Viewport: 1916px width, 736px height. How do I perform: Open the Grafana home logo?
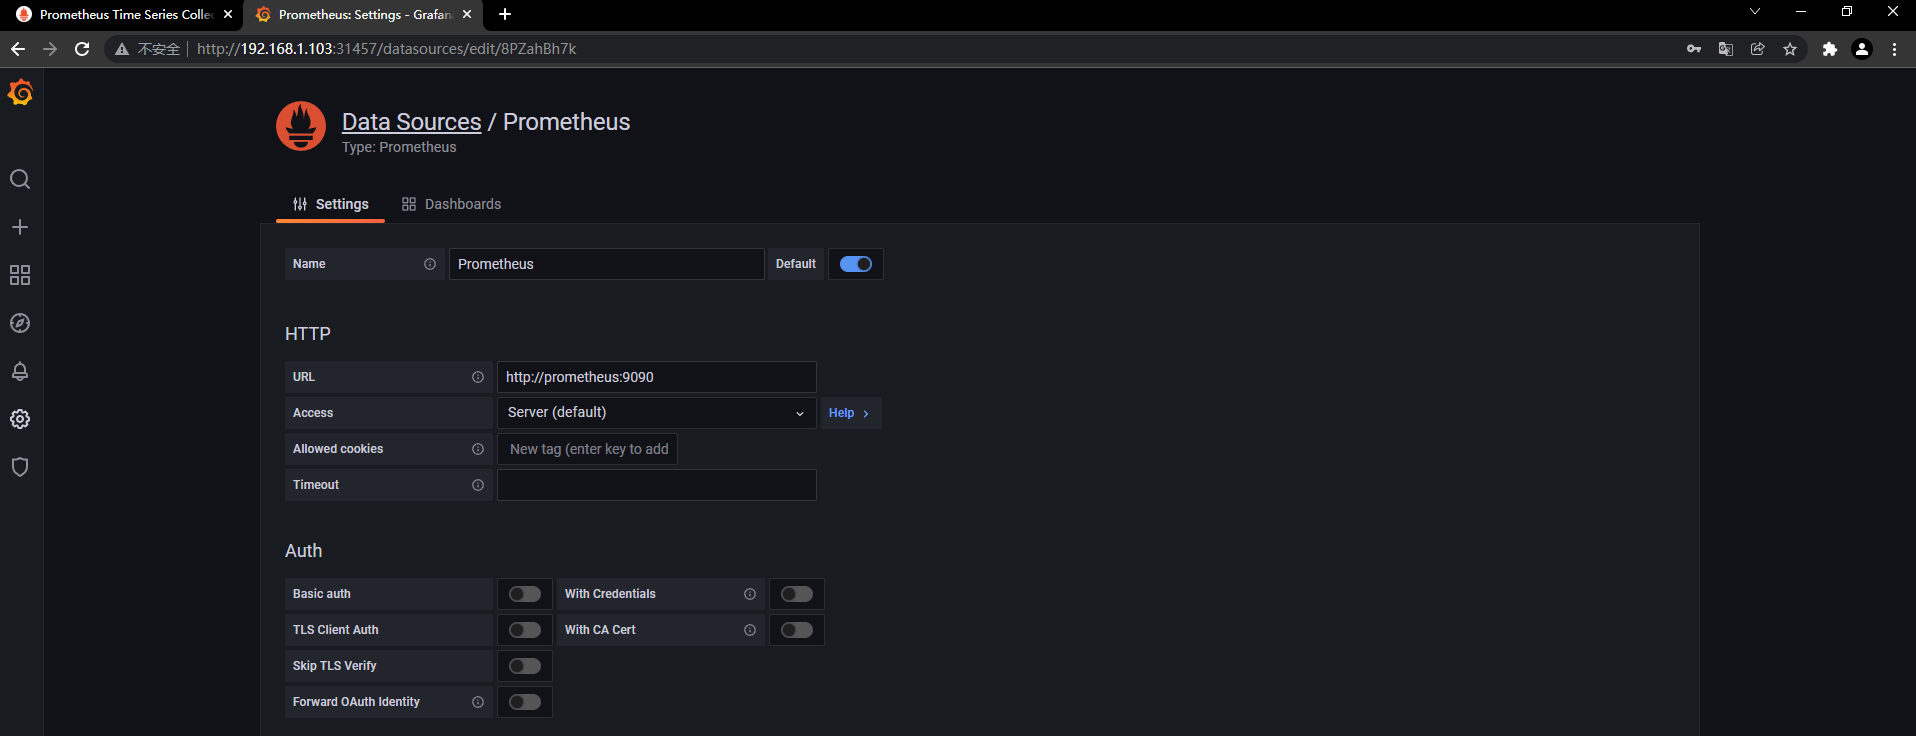click(x=20, y=93)
